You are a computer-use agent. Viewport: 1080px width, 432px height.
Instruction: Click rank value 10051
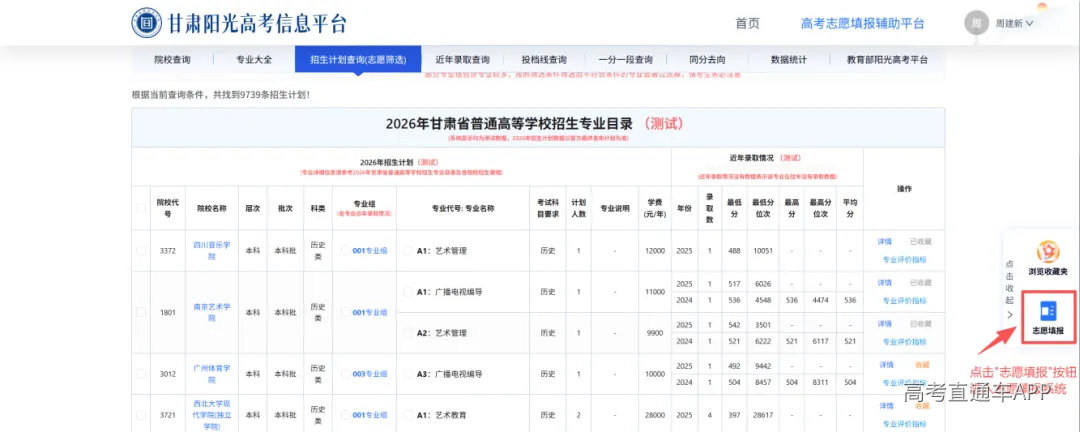[x=764, y=251]
